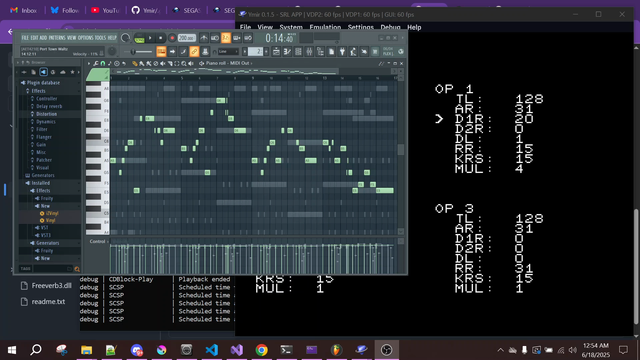Open FL Studio OPTIONS menu
This screenshot has height=360, width=640.
86,38
